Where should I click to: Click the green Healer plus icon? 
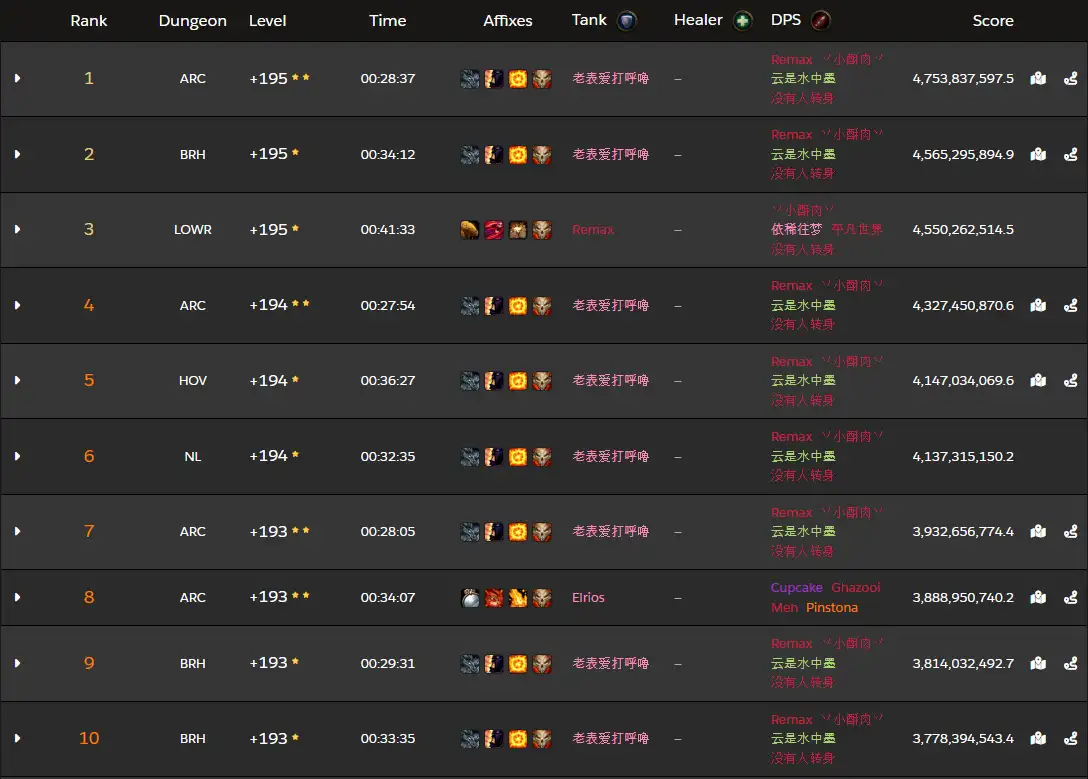click(x=742, y=21)
